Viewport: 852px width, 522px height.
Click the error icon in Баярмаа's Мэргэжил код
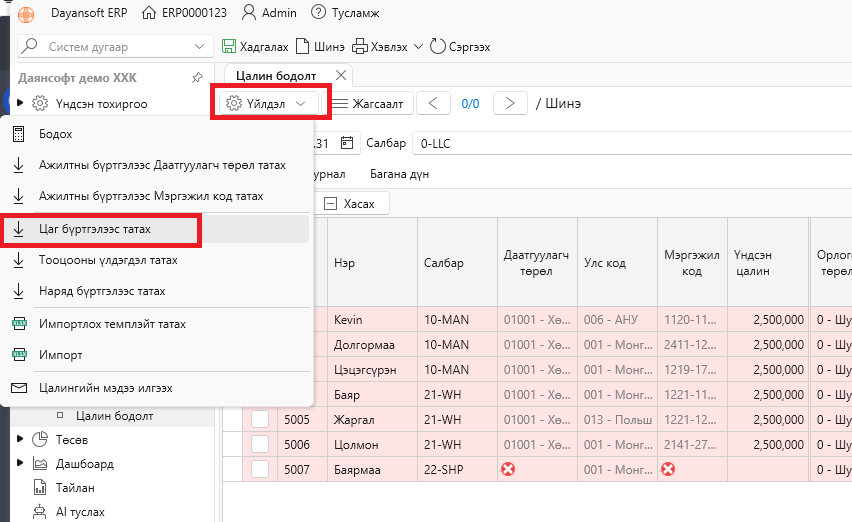click(668, 469)
